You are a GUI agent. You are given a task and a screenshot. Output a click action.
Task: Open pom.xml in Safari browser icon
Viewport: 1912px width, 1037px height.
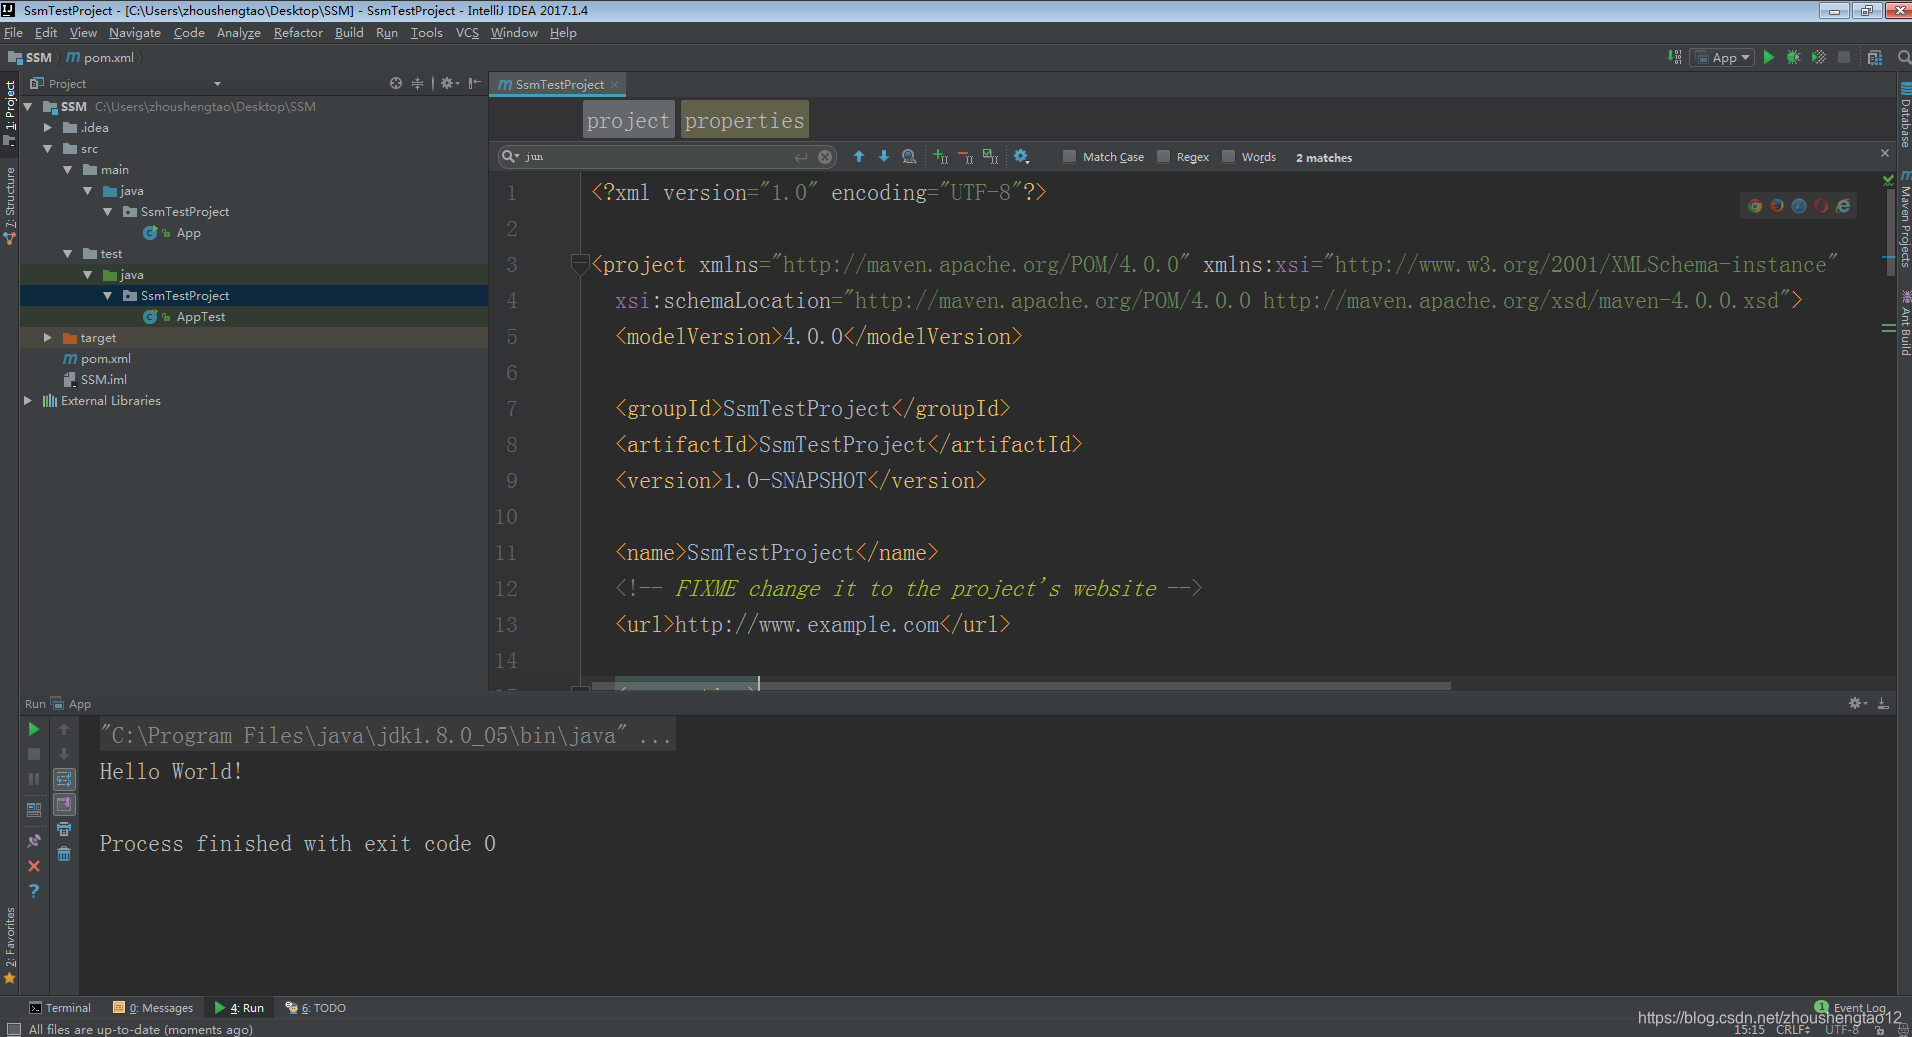click(1799, 206)
